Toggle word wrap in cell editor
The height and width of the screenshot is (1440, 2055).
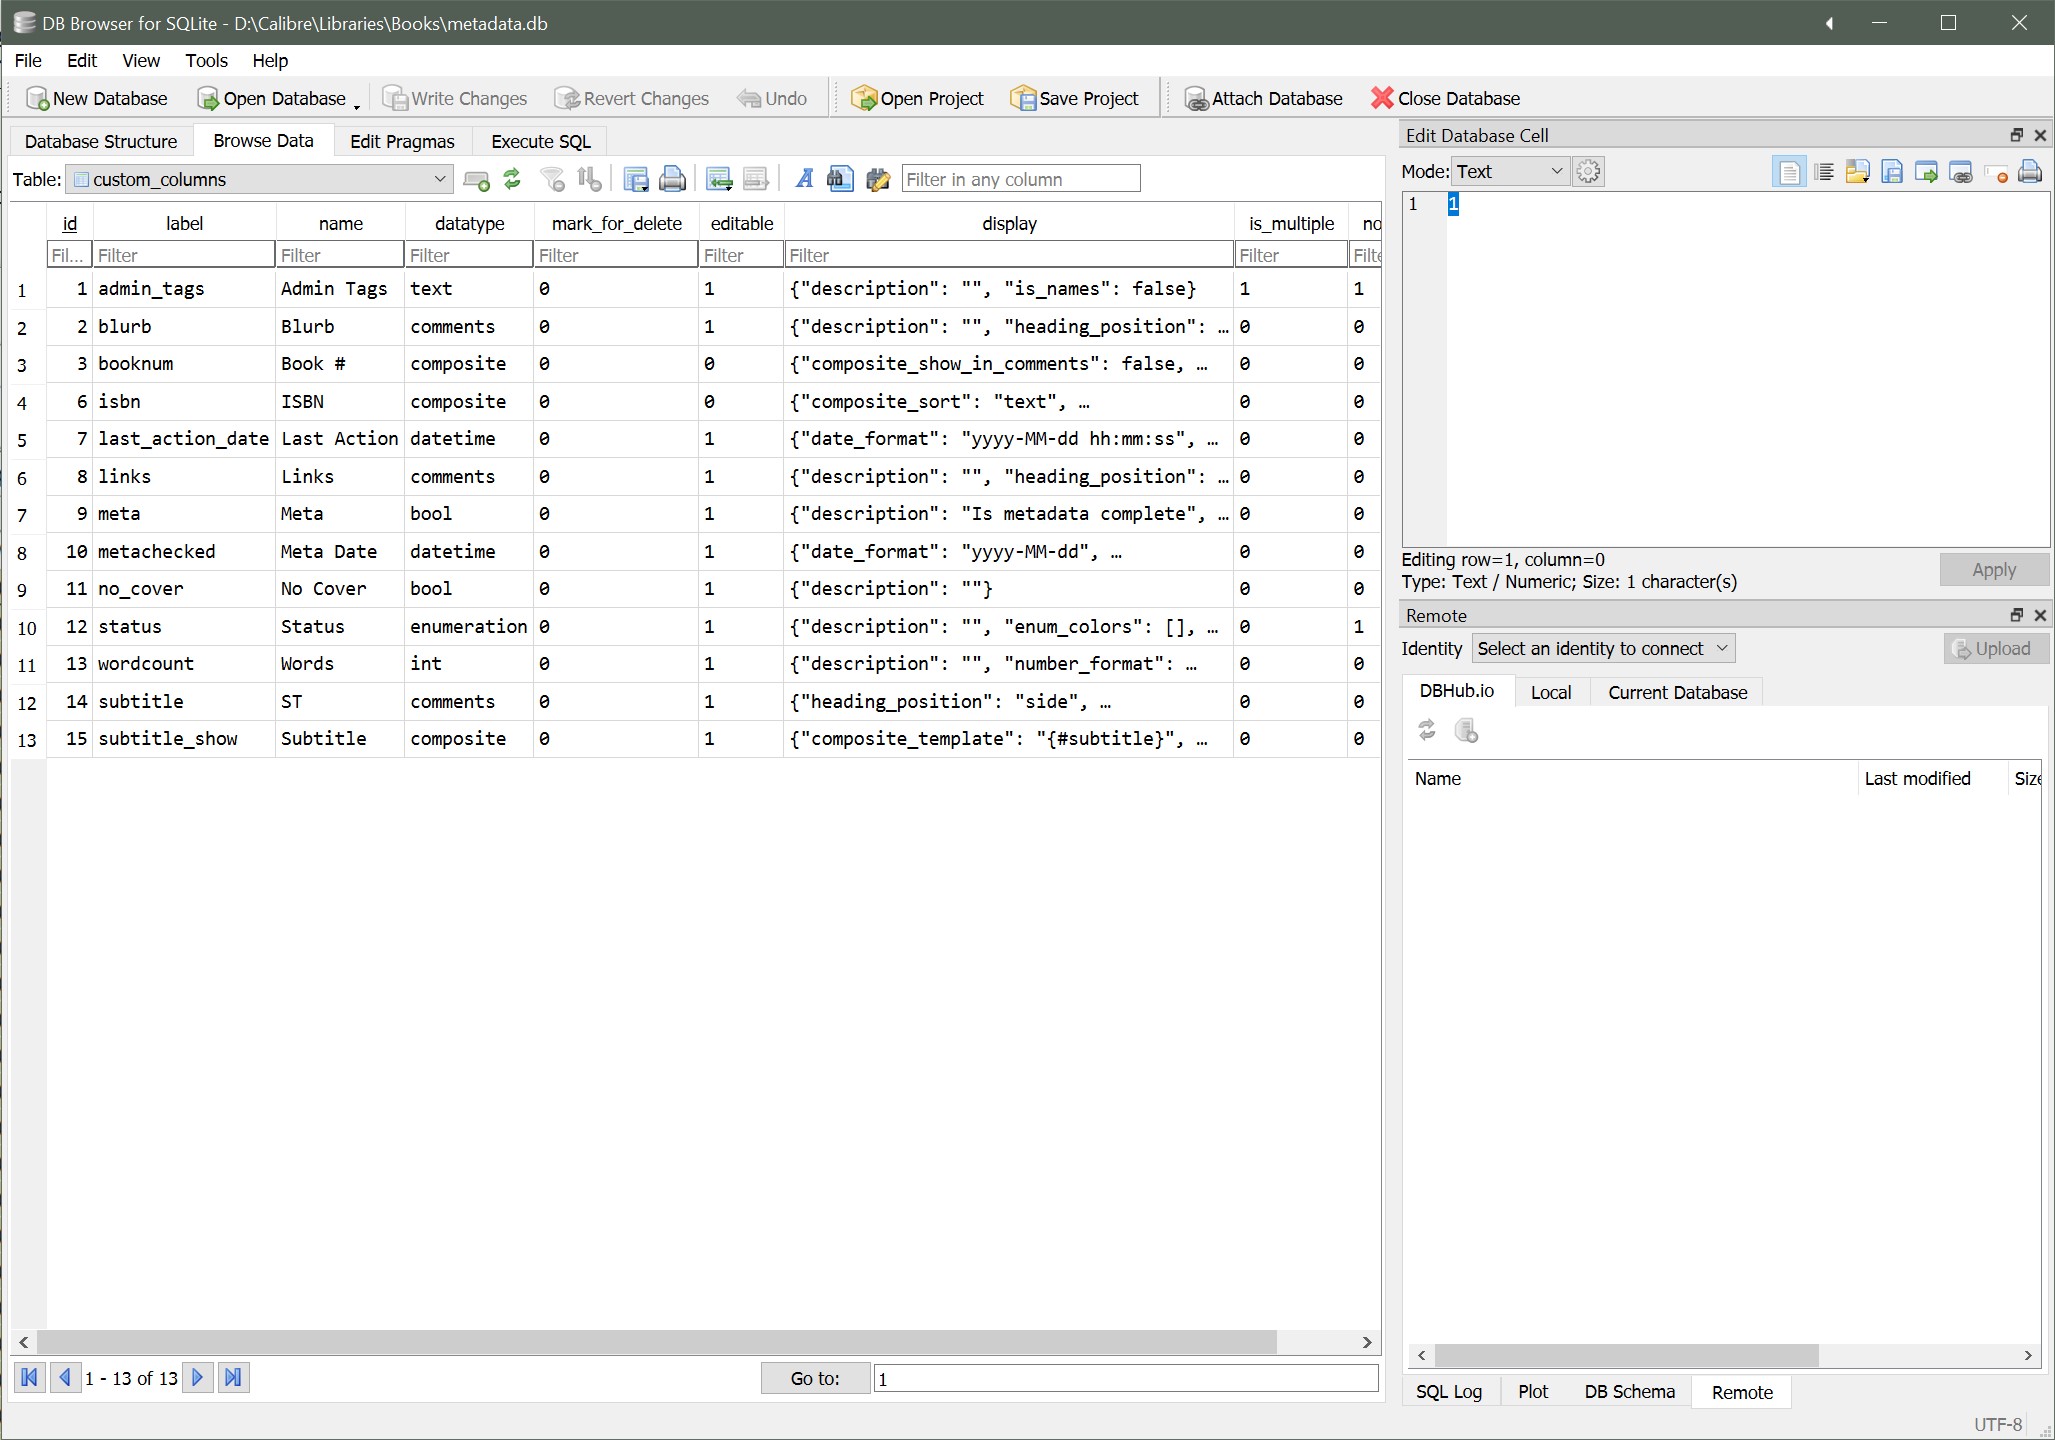[1824, 173]
